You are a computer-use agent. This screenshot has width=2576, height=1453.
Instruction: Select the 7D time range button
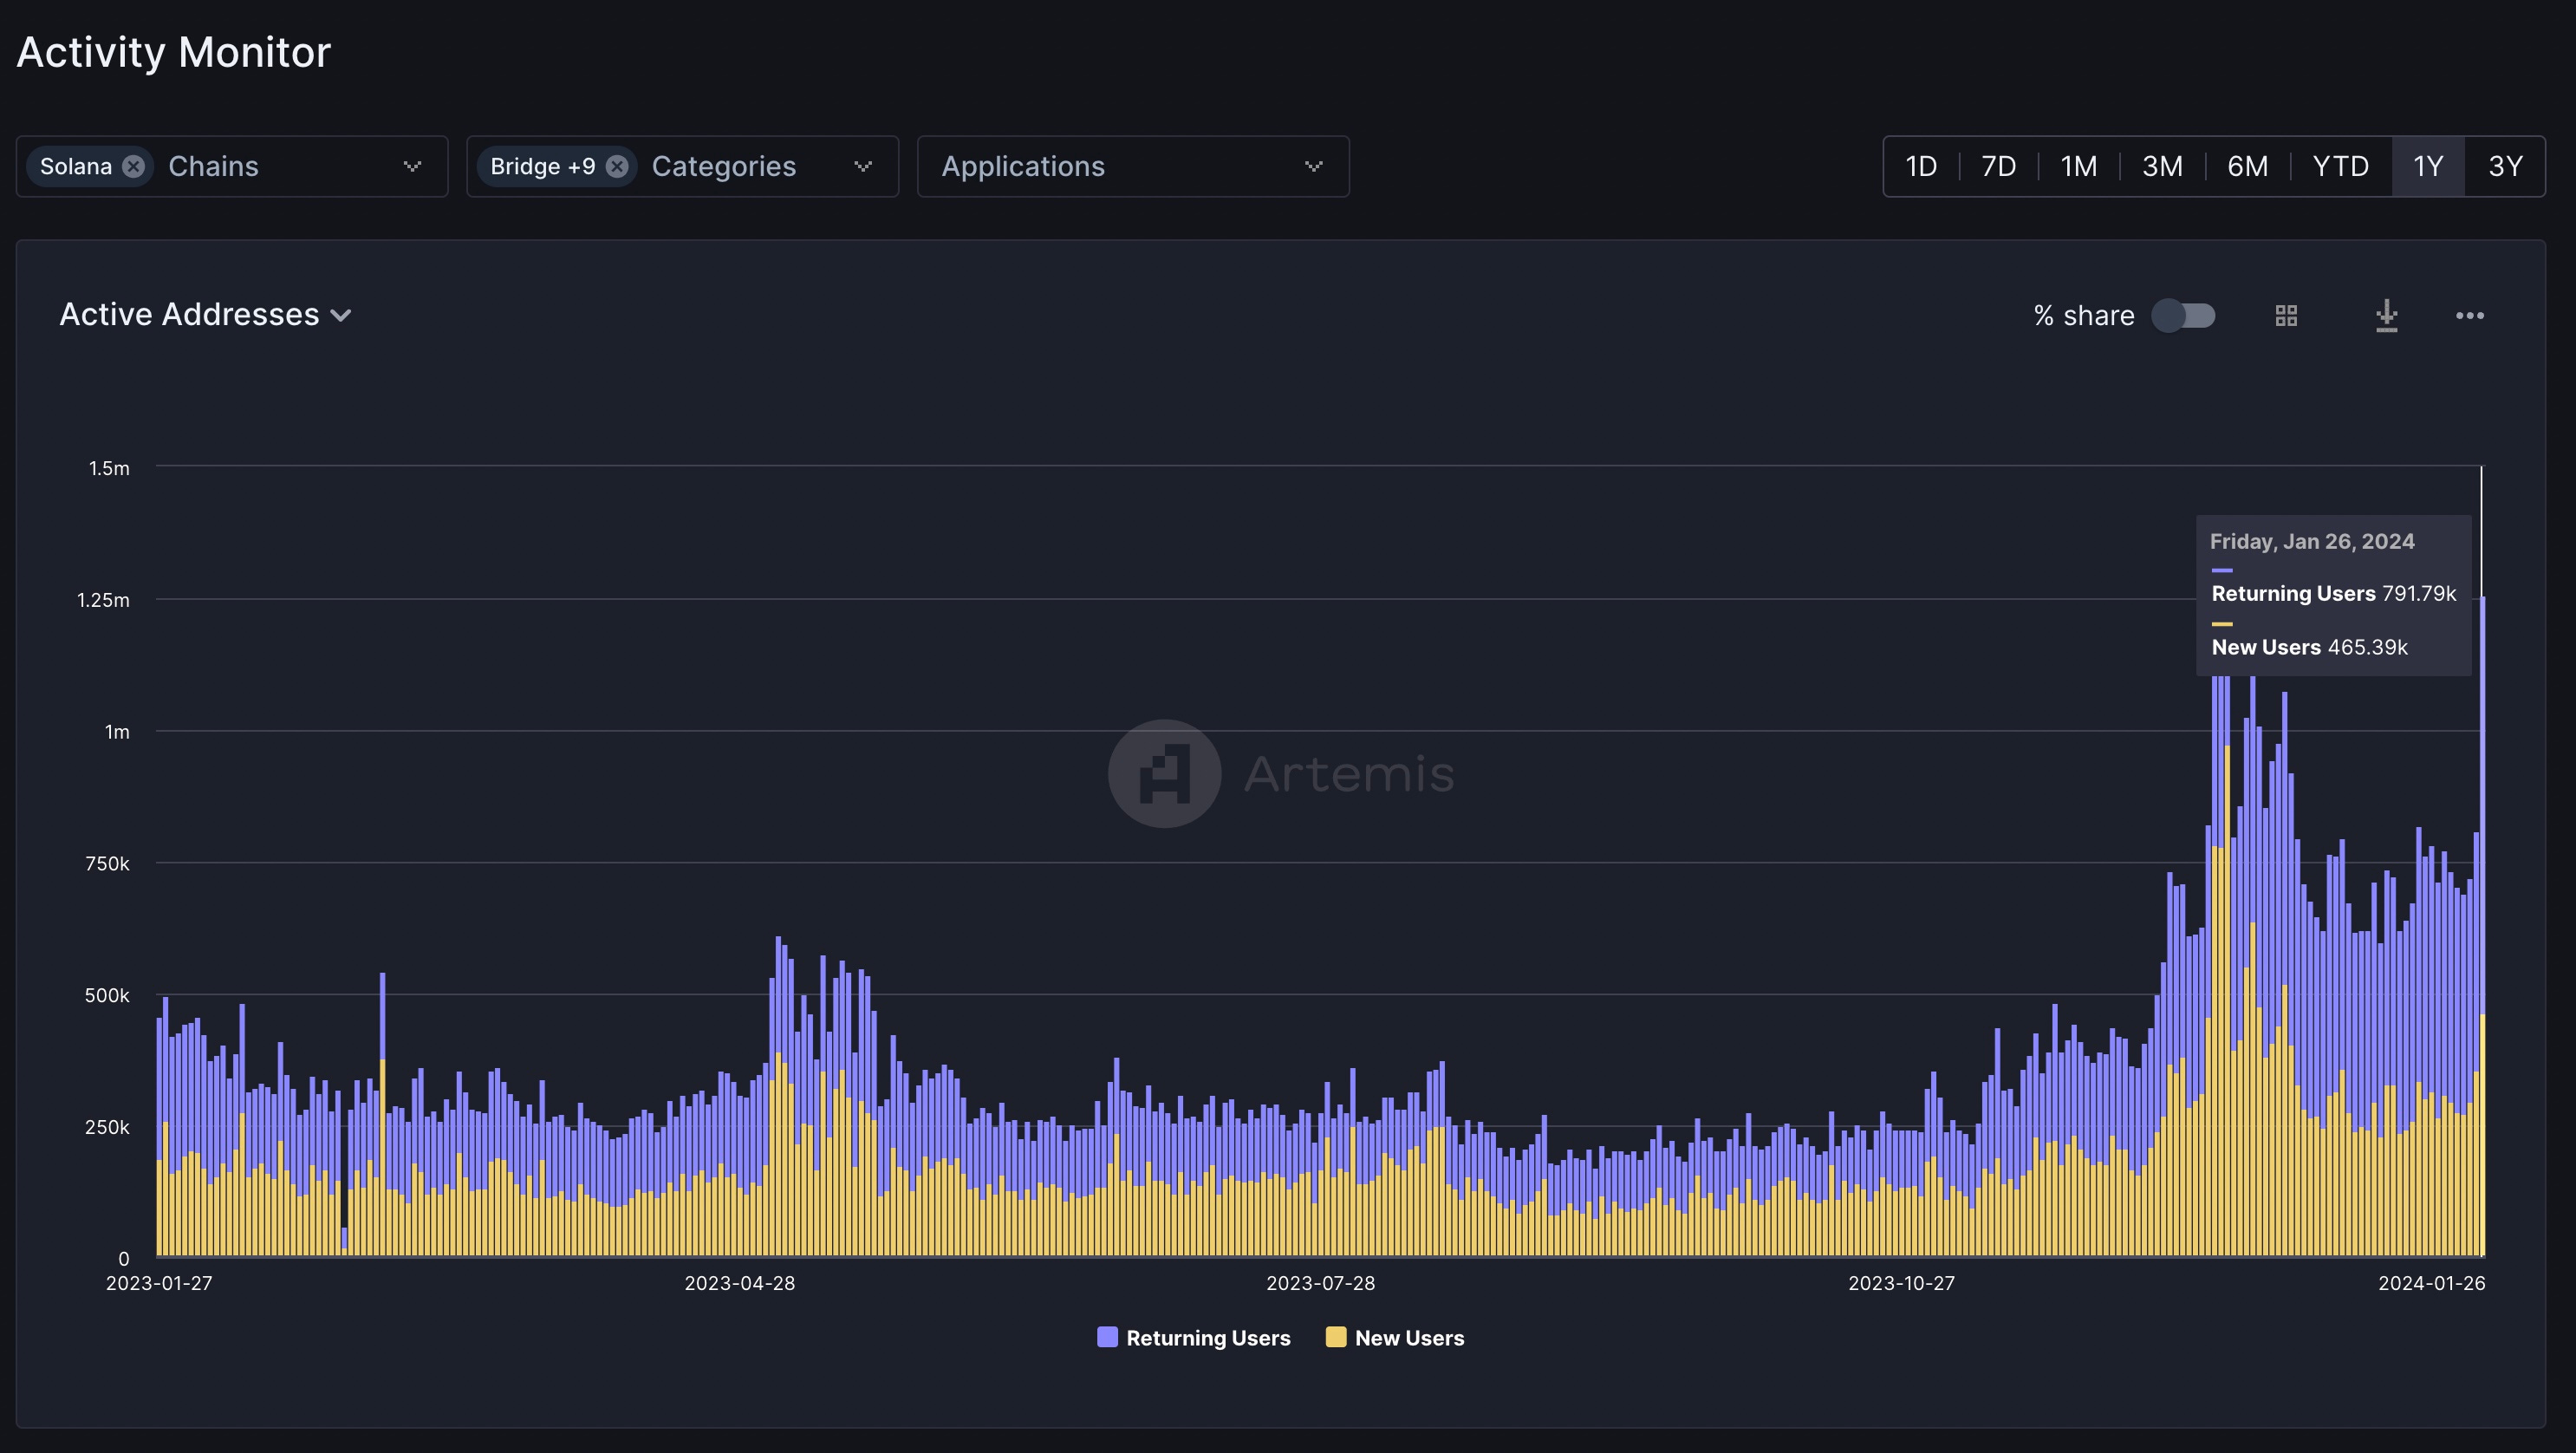pos(1997,166)
